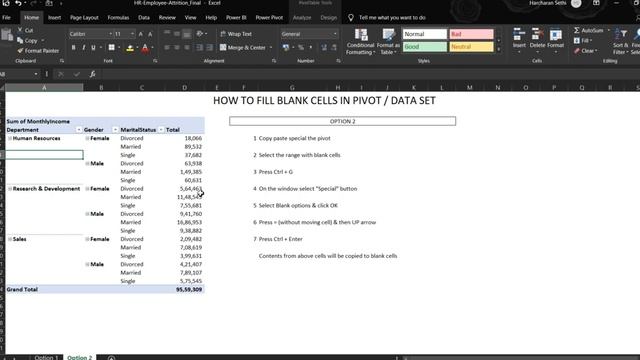
Task: Click the Insert cells icon
Action: point(519,35)
